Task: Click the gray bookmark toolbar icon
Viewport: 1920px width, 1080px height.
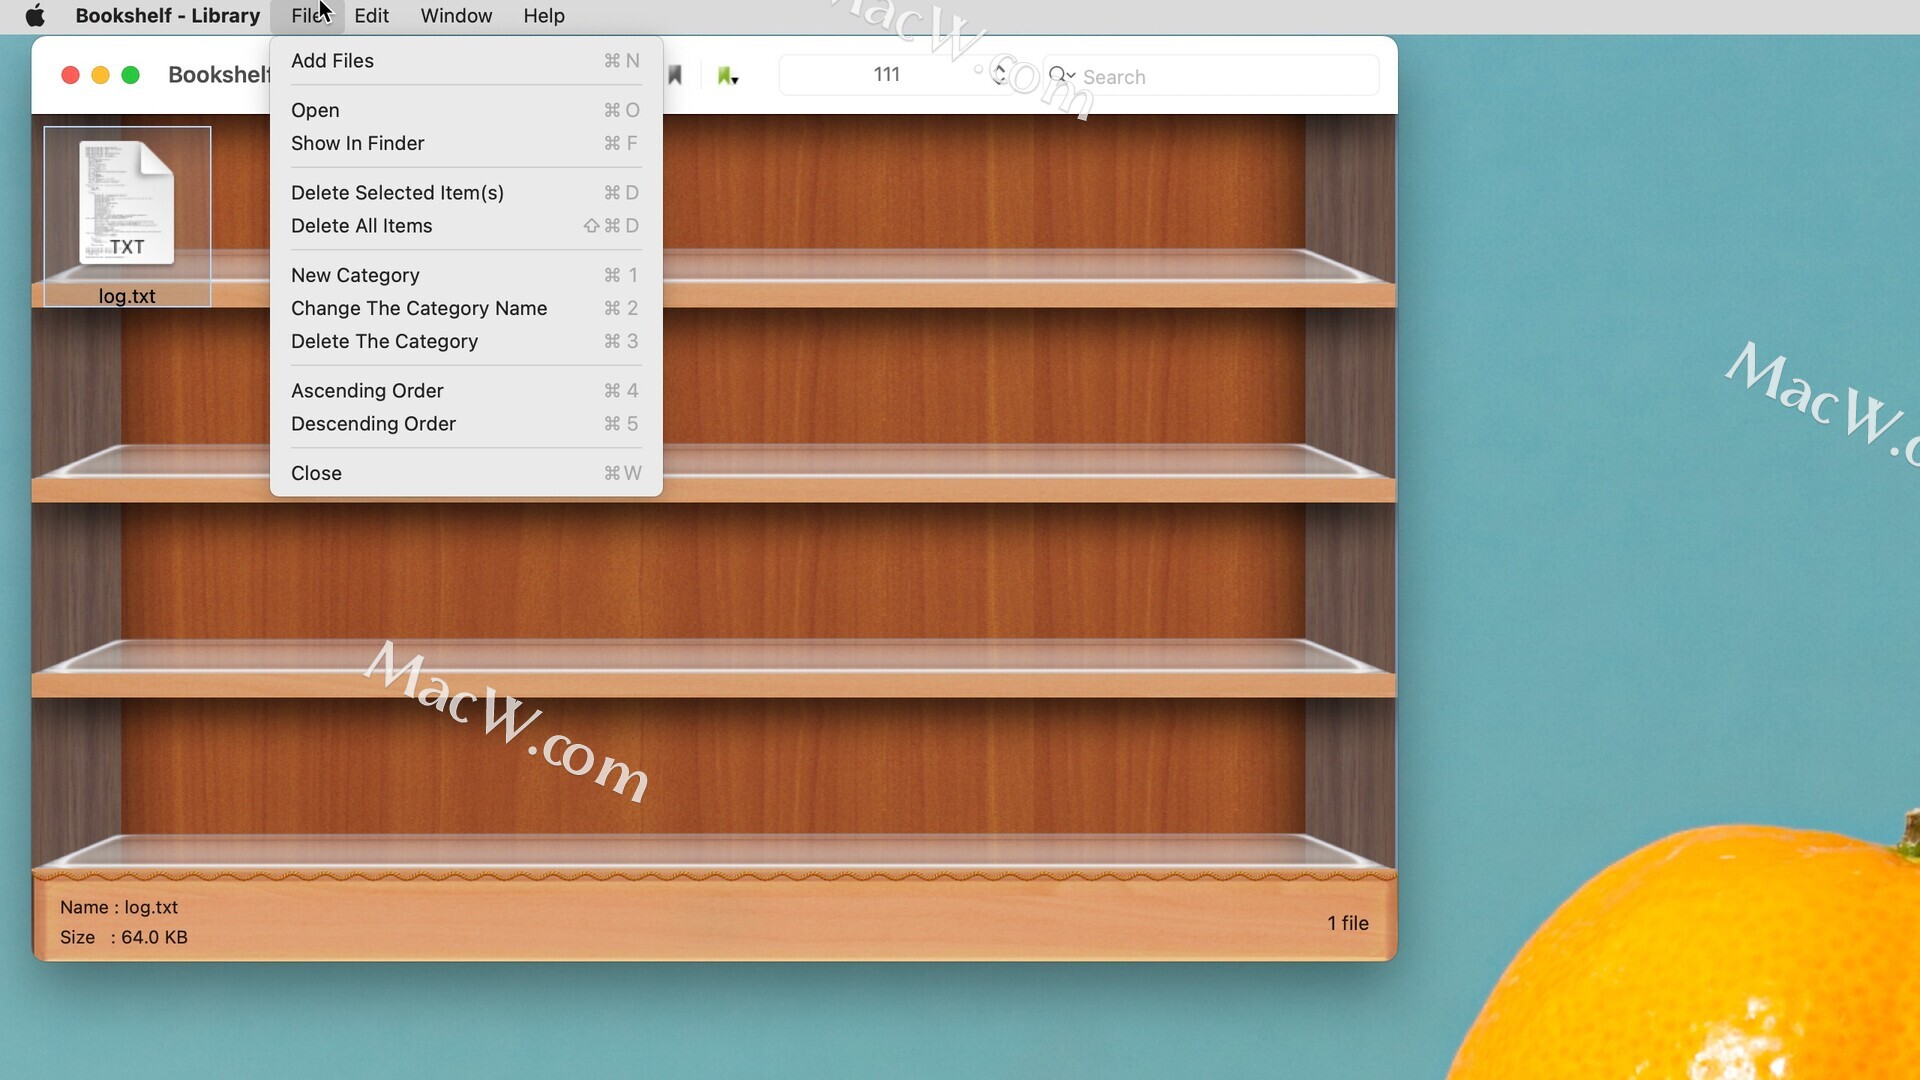Action: click(x=675, y=75)
